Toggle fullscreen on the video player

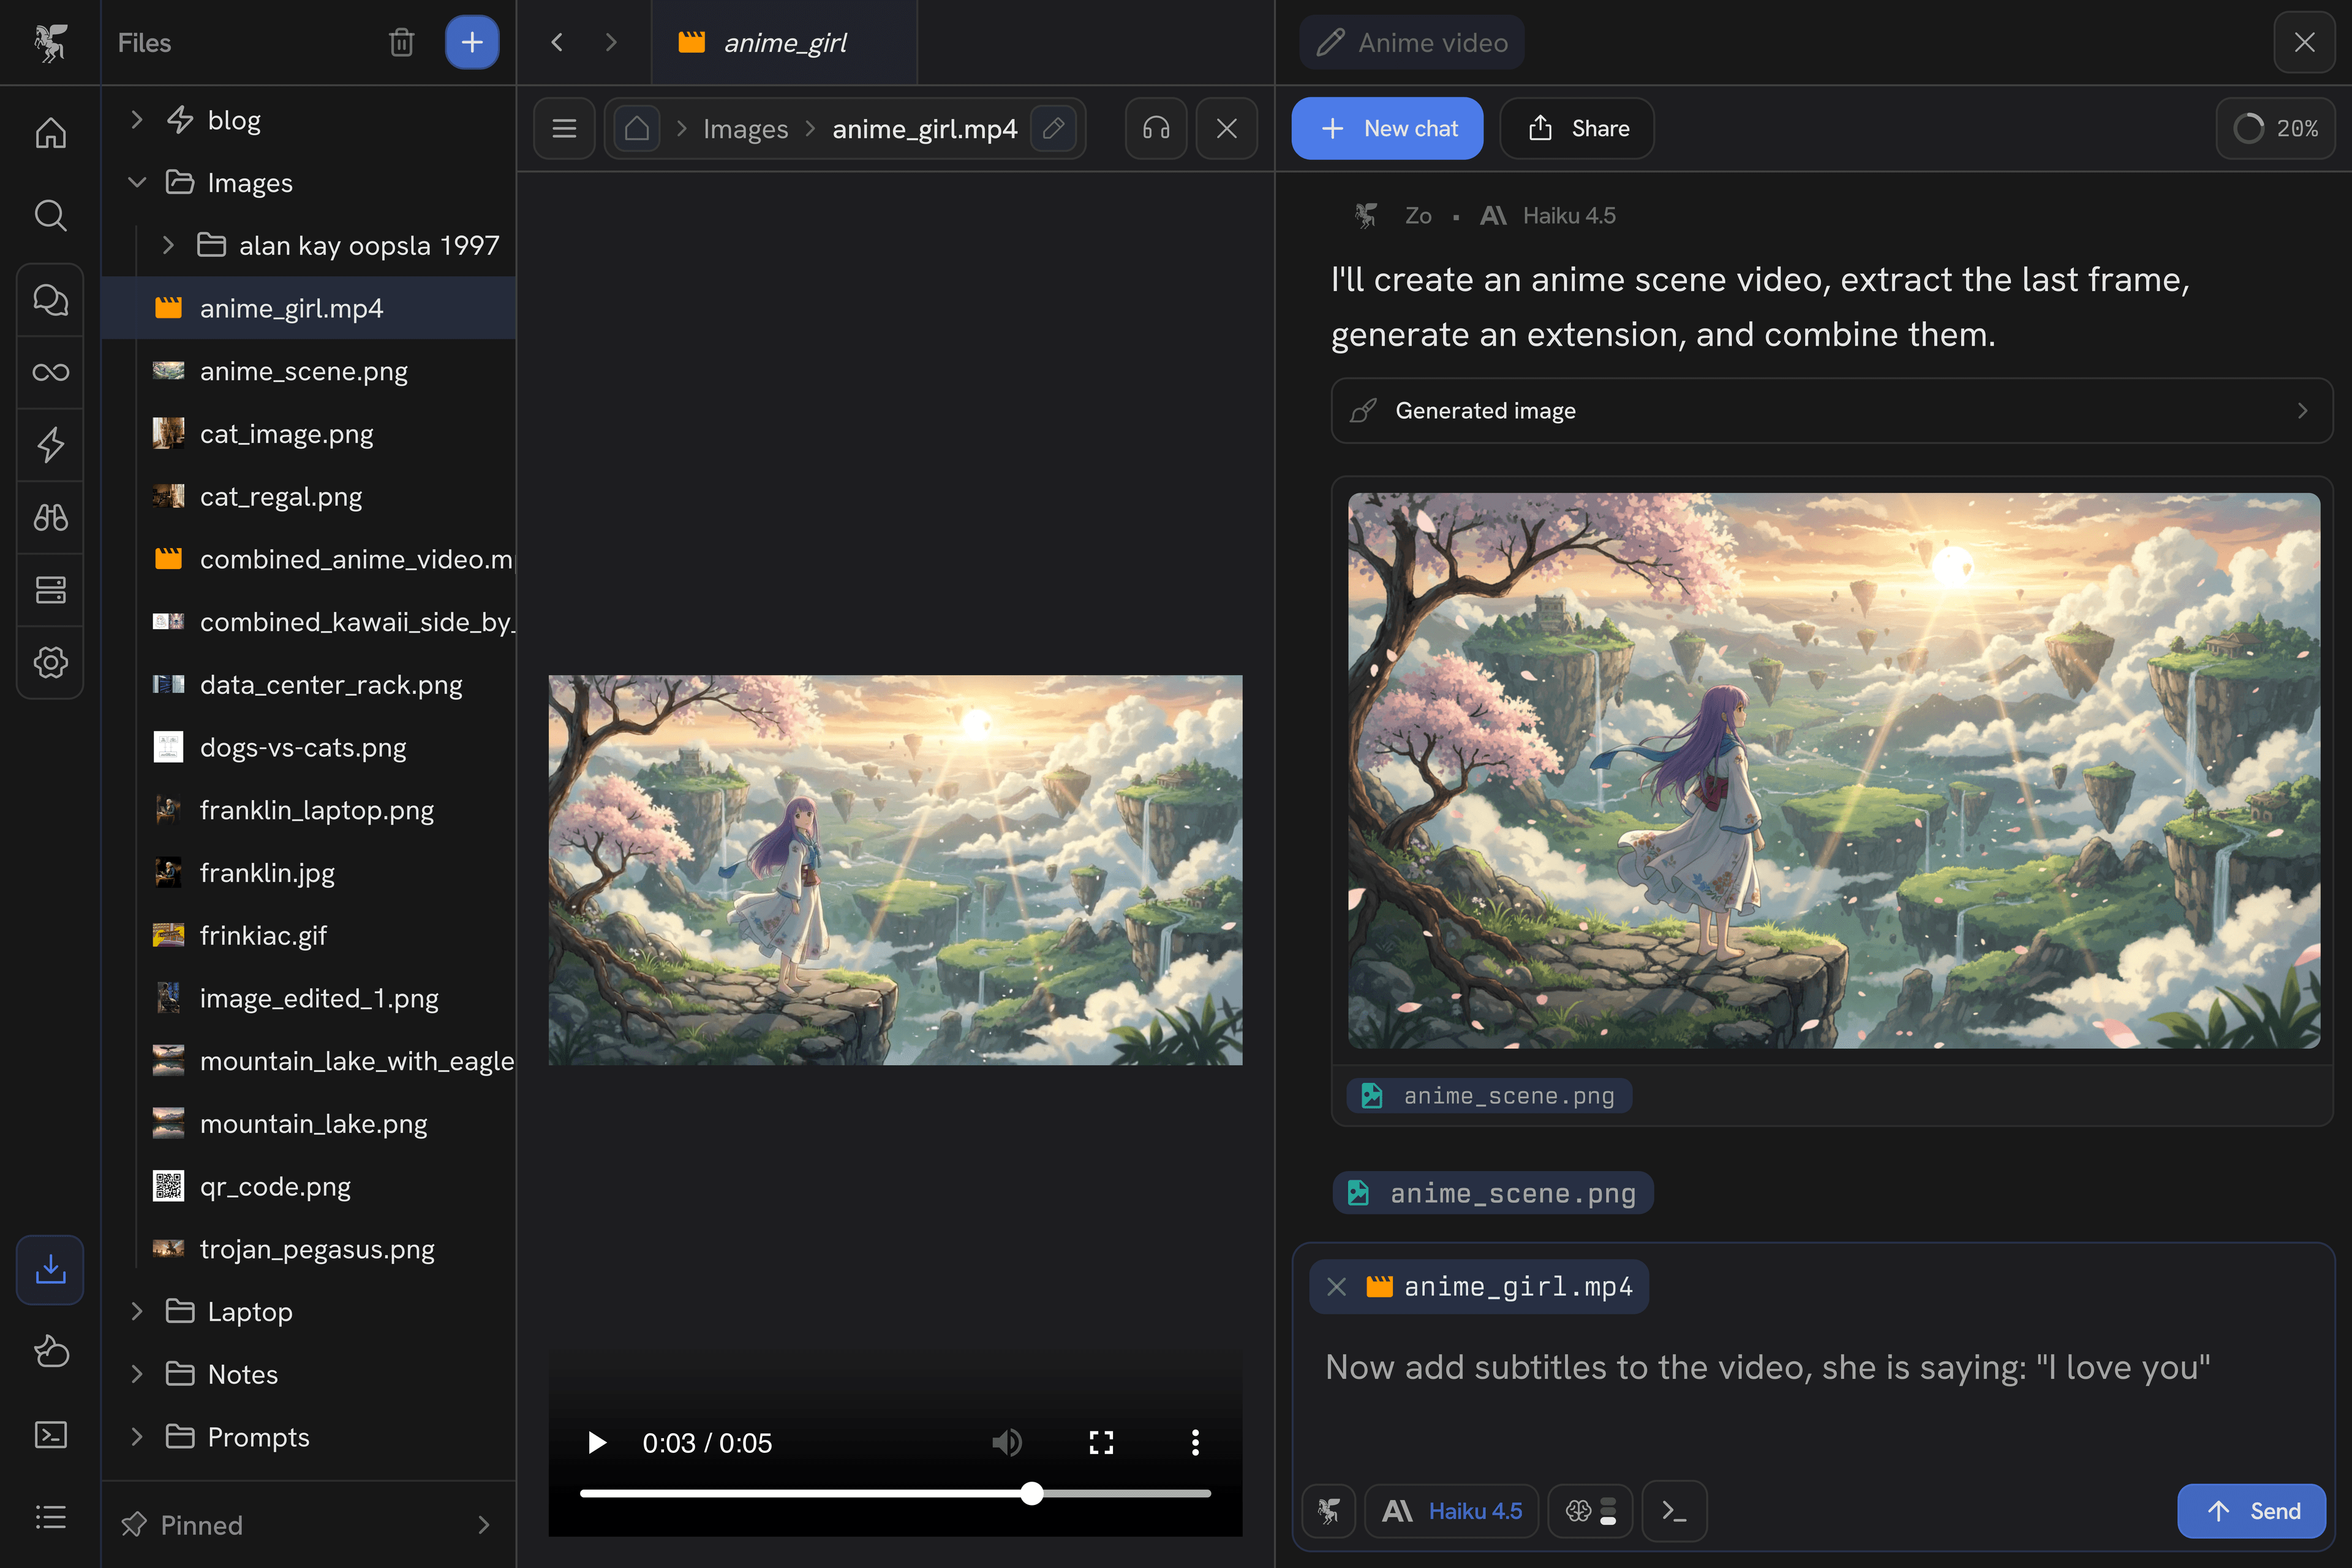(1101, 1442)
